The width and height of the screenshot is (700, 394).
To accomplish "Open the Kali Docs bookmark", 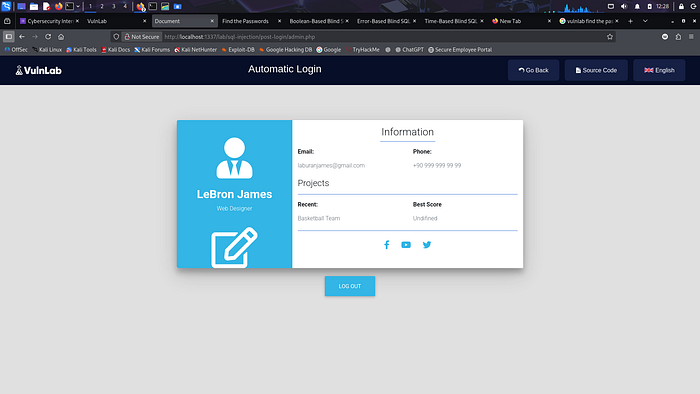I will pyautogui.click(x=116, y=50).
